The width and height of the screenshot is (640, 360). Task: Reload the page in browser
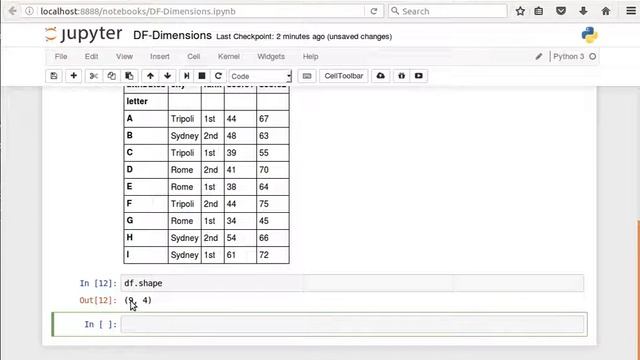coord(373,11)
